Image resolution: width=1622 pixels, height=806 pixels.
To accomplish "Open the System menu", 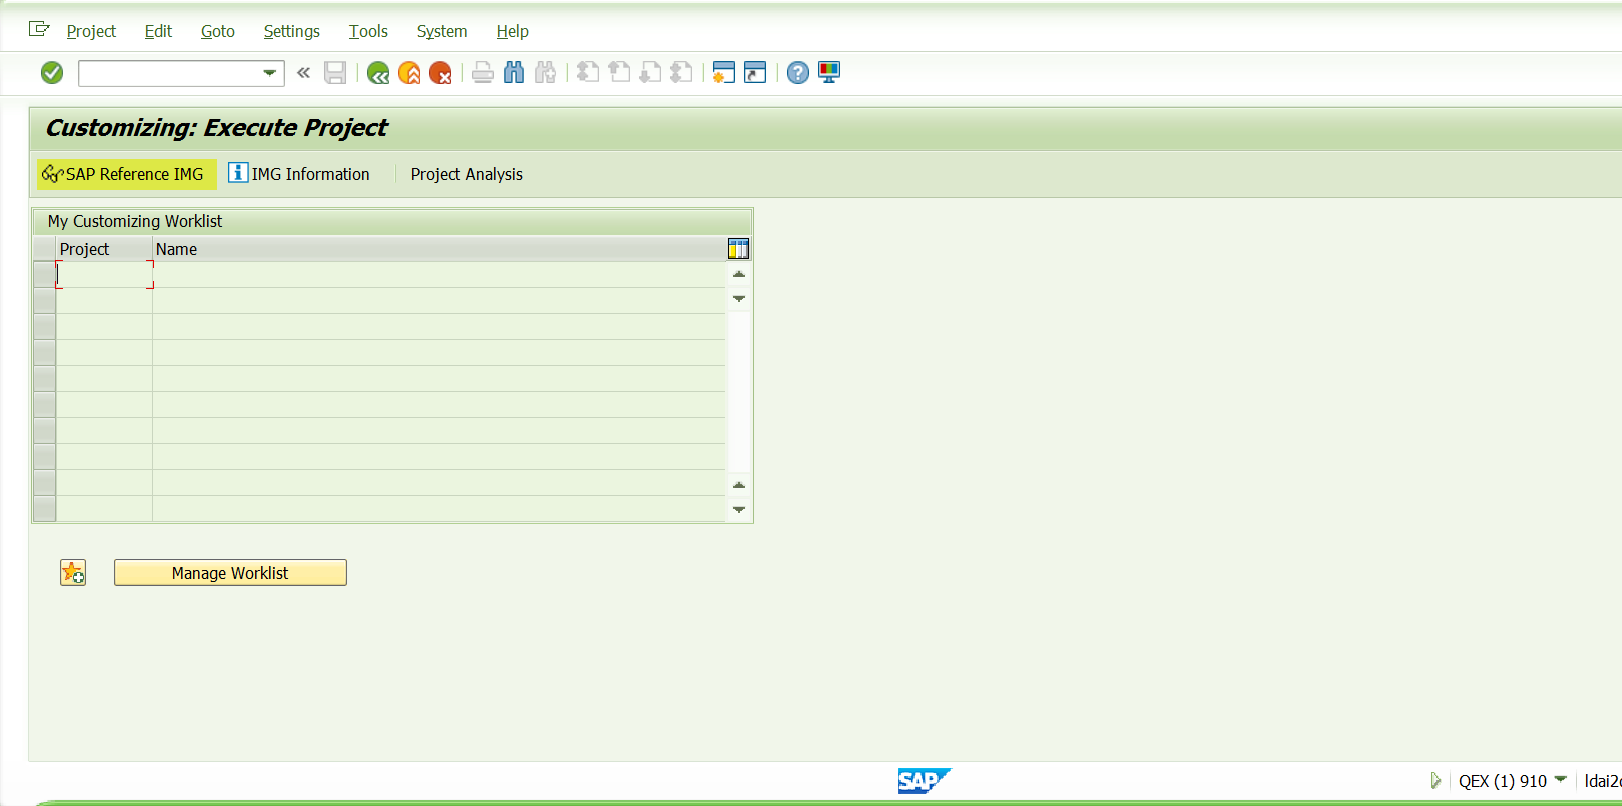I will (x=442, y=31).
